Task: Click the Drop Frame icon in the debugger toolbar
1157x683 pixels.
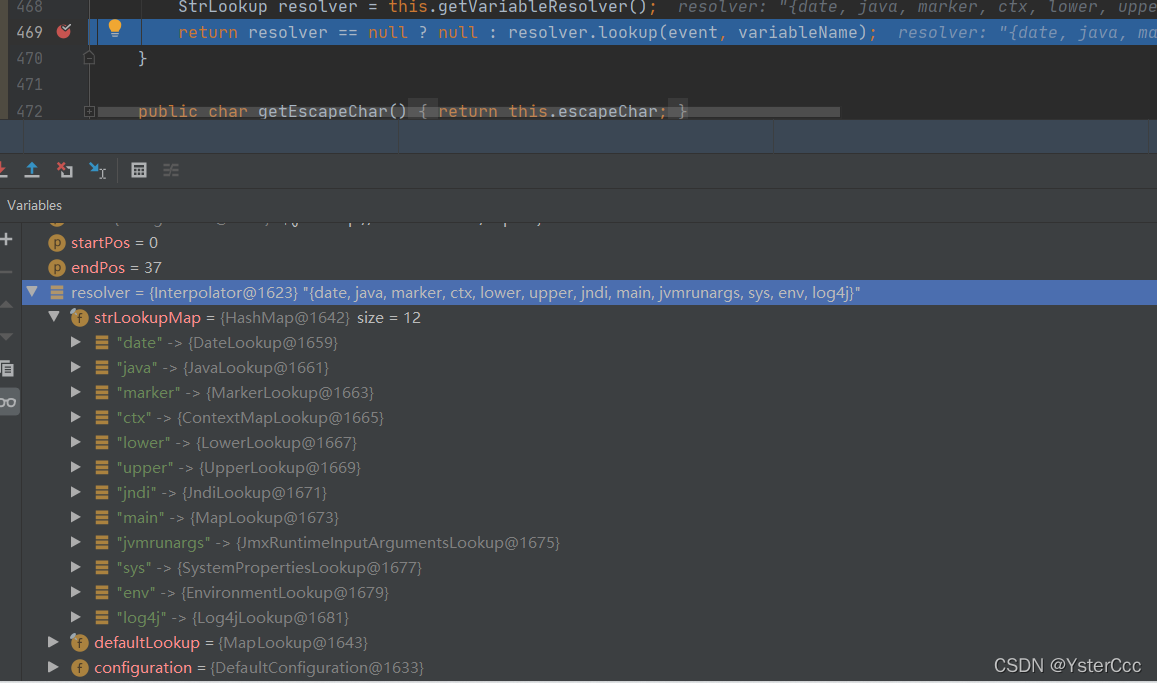Action: click(65, 170)
